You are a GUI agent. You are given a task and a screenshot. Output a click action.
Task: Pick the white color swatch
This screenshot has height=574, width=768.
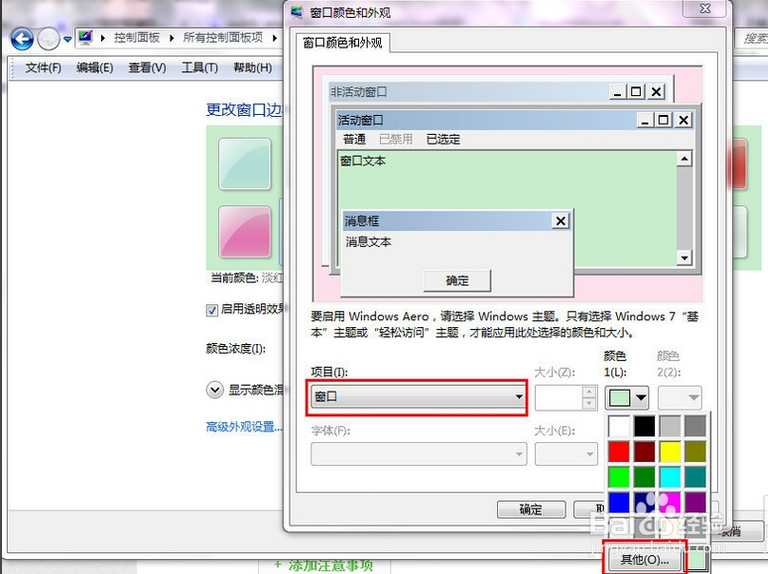(x=619, y=426)
